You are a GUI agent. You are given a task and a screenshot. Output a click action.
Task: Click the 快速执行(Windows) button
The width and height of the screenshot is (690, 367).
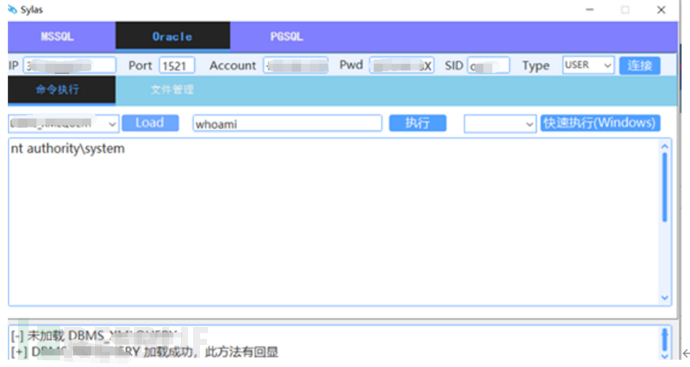point(600,123)
